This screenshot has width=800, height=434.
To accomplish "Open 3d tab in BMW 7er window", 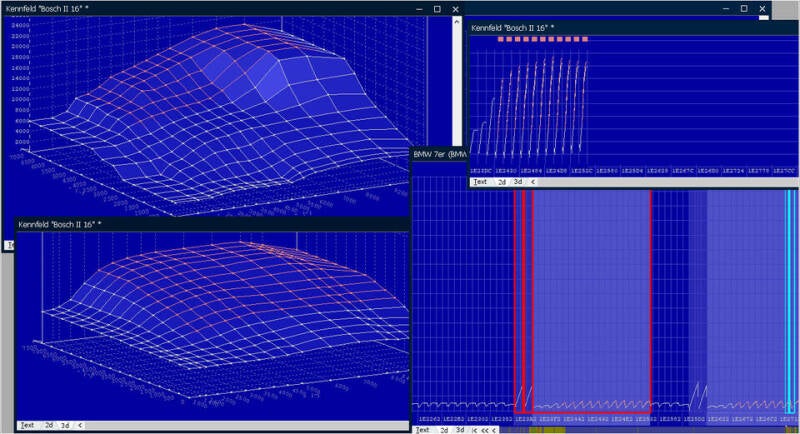I will pyautogui.click(x=460, y=430).
